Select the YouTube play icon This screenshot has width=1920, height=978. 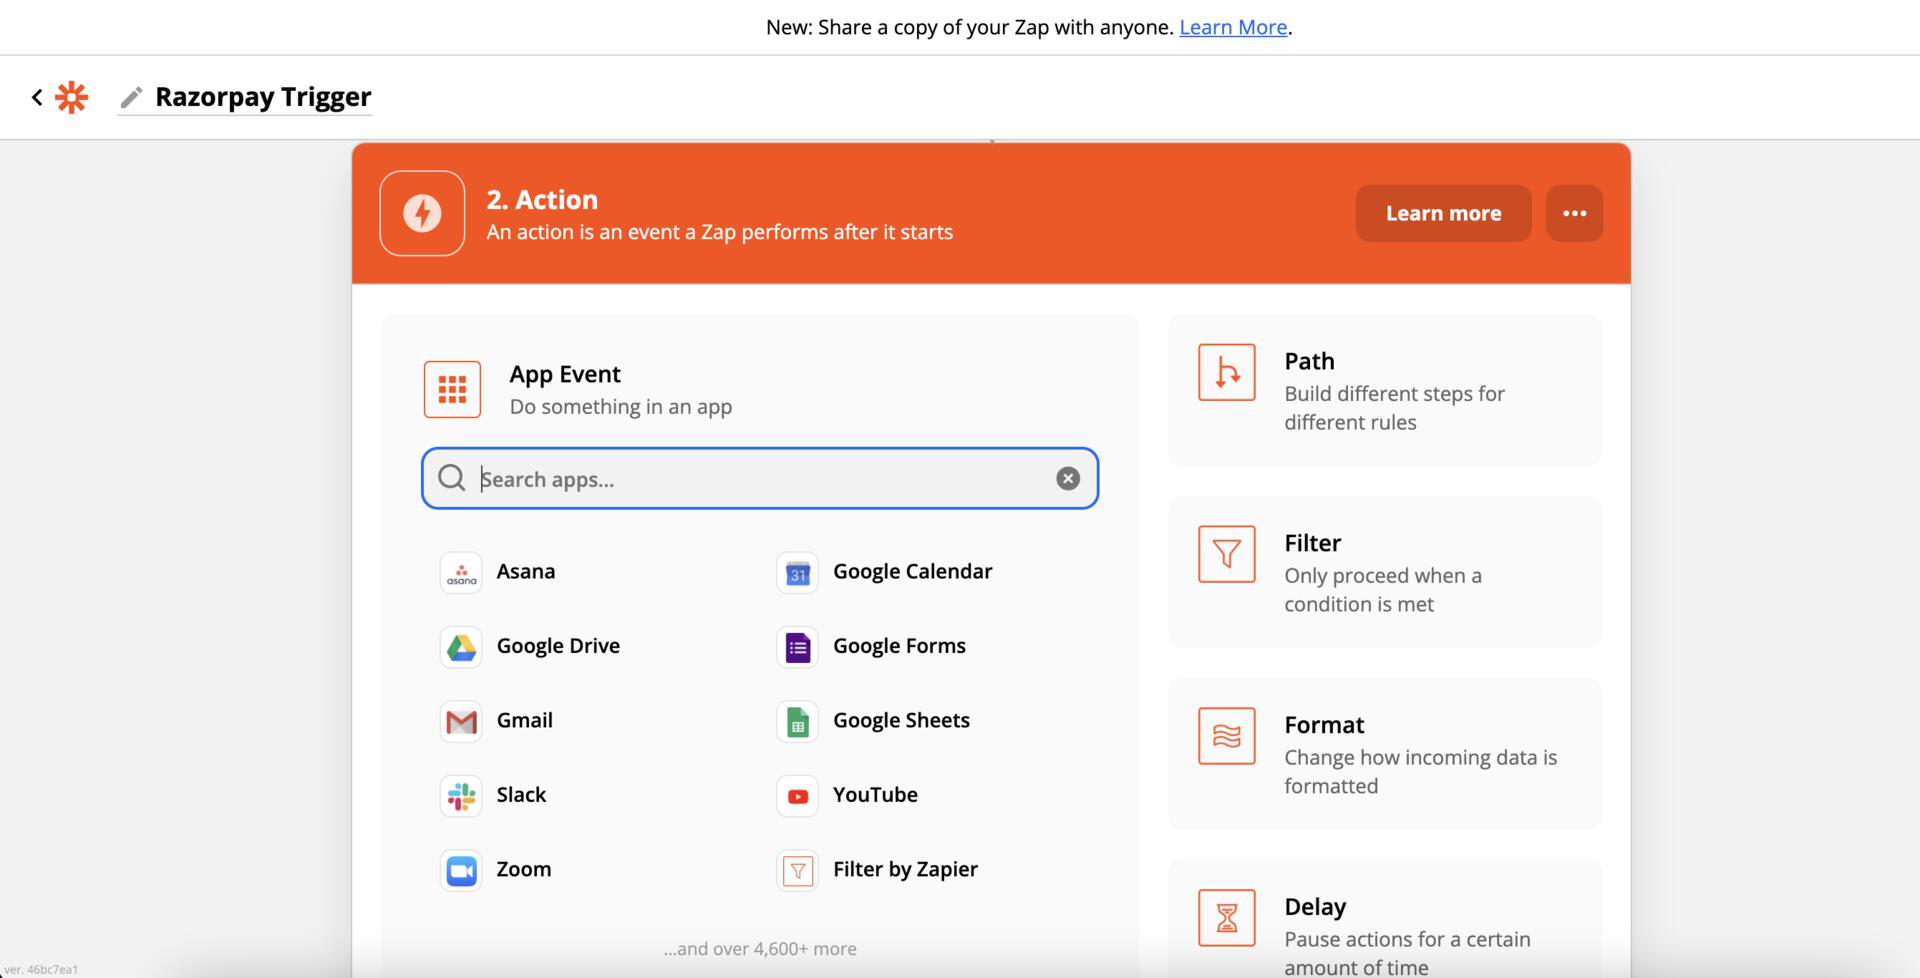797,796
